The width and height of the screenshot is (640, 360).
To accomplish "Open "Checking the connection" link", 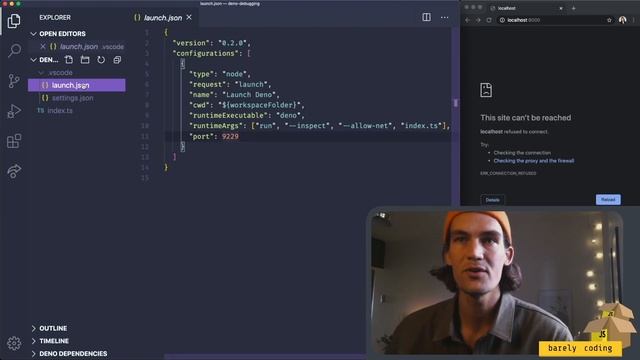I will pos(522,153).
